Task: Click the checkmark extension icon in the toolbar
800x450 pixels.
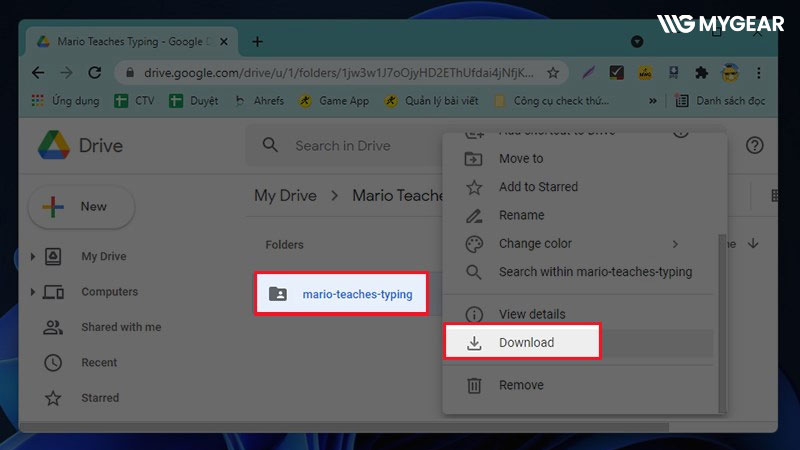Action: pyautogui.click(x=616, y=73)
